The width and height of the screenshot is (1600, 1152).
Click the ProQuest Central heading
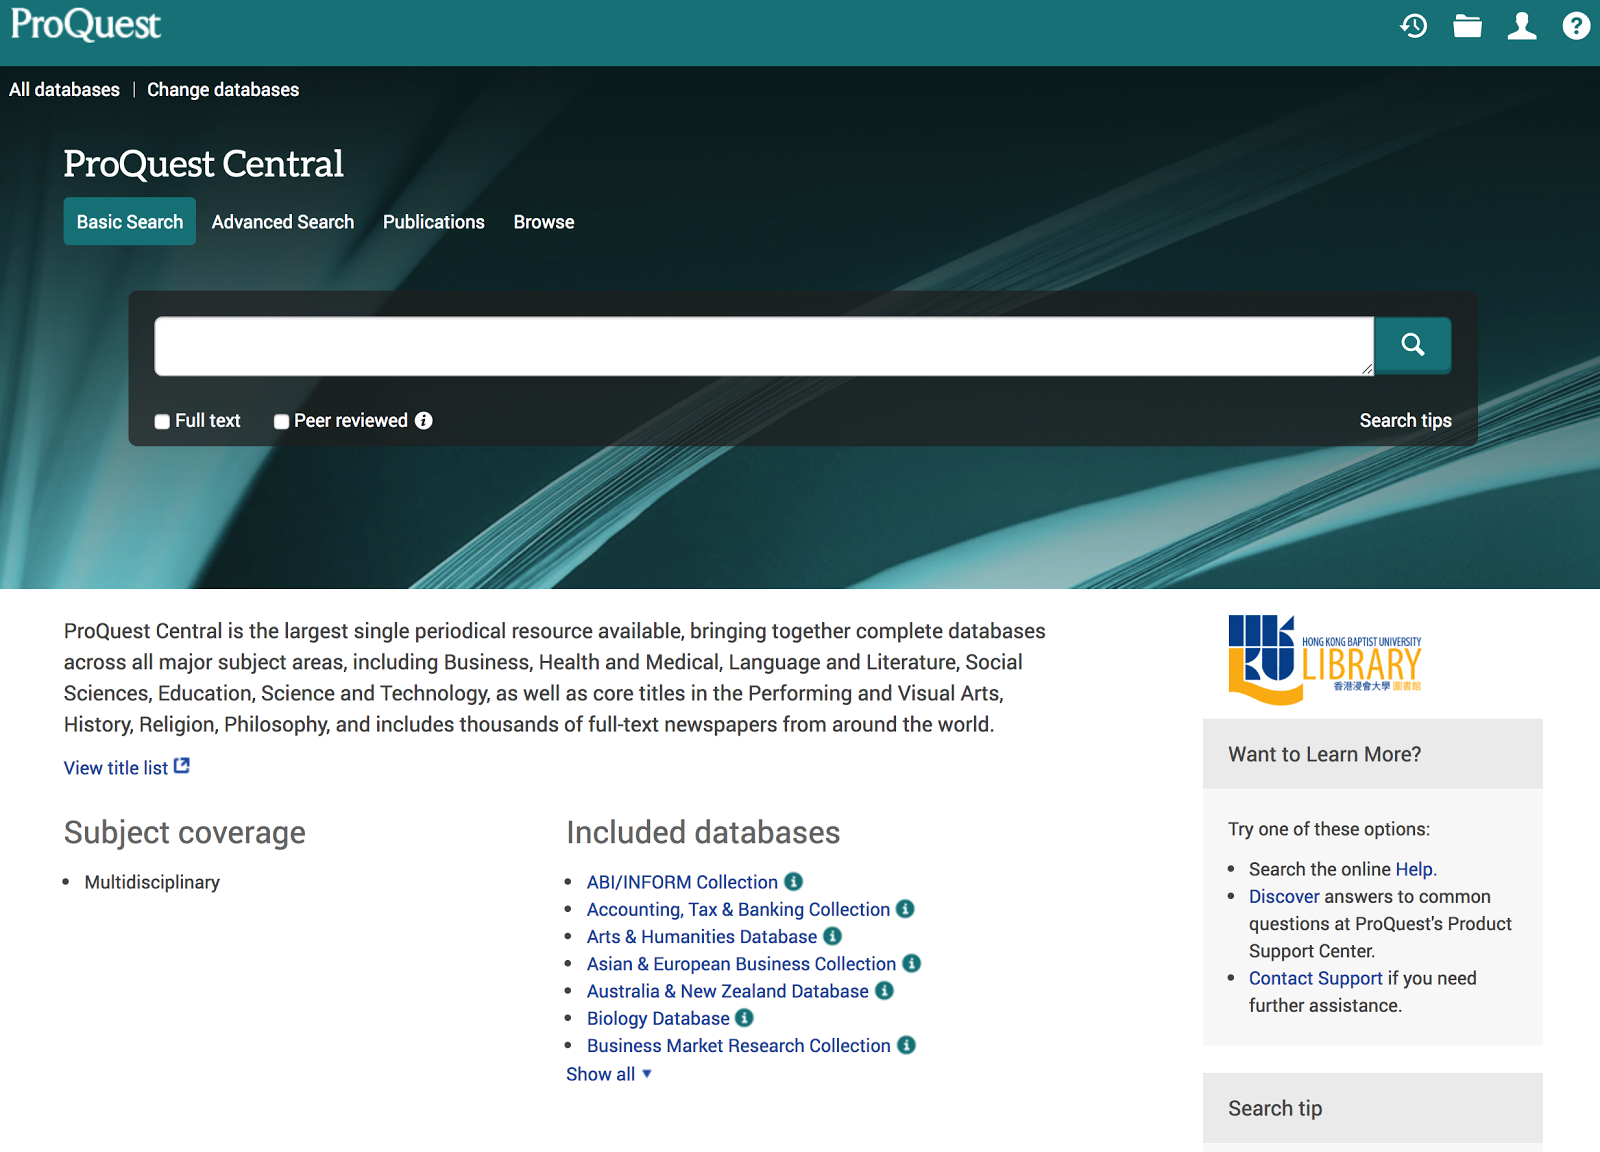pos(203,164)
